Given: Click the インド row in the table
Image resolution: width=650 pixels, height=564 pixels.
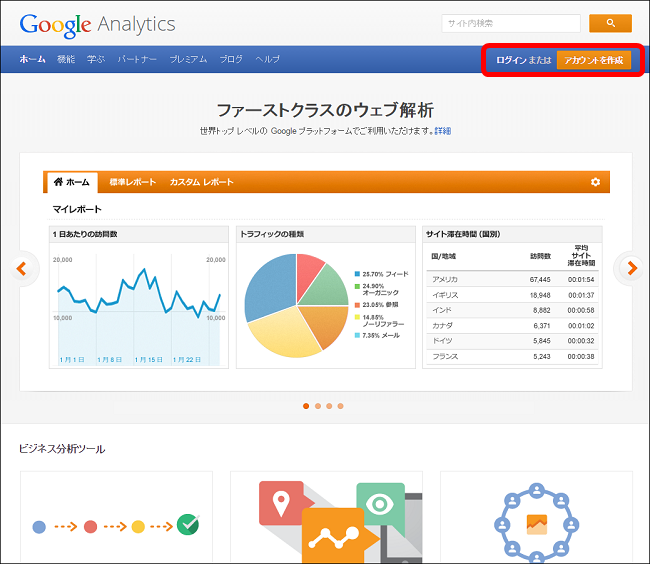Looking at the screenshot, I should [x=512, y=310].
